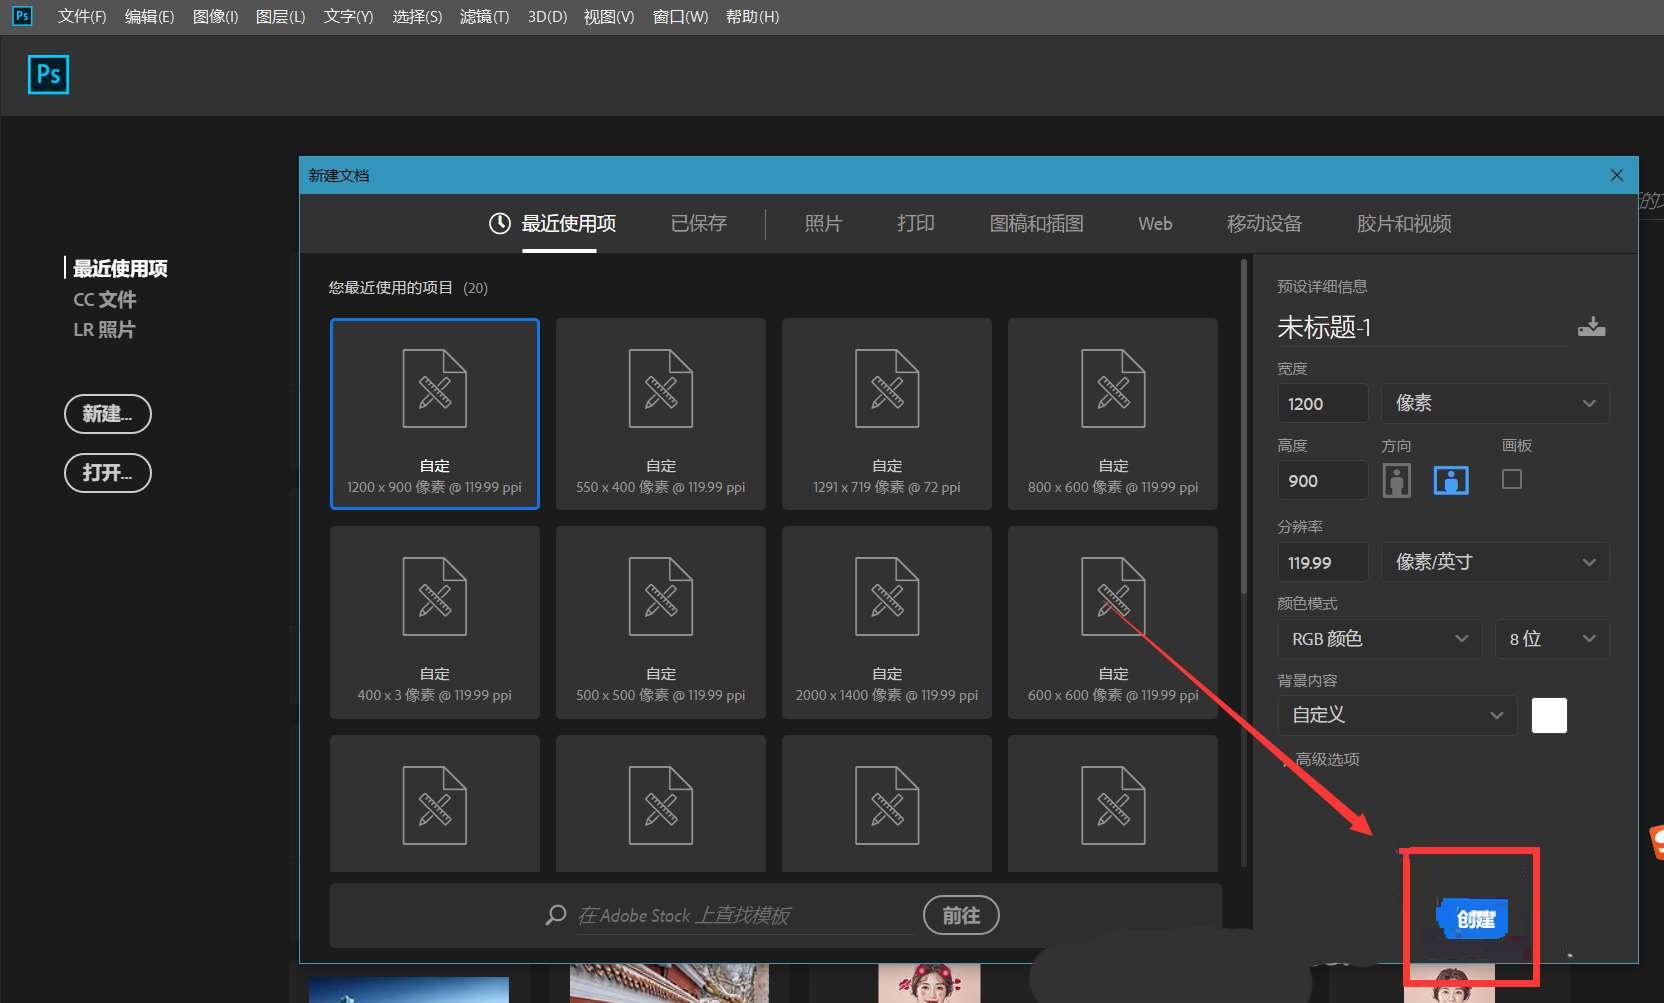The width and height of the screenshot is (1664, 1003).
Task: Click the search magnifier icon for Adobe Stock
Action: [556, 915]
